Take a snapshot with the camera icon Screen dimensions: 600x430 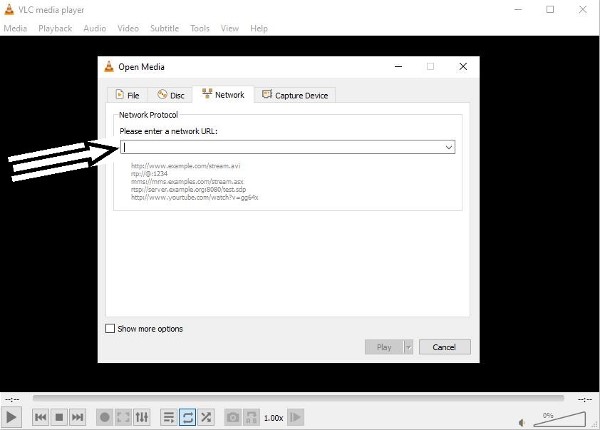233,417
